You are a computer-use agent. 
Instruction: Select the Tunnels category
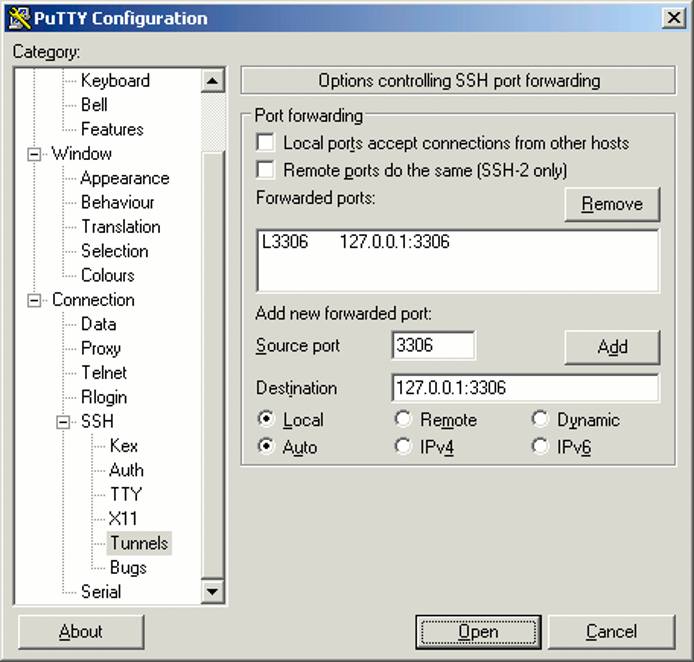(x=139, y=543)
